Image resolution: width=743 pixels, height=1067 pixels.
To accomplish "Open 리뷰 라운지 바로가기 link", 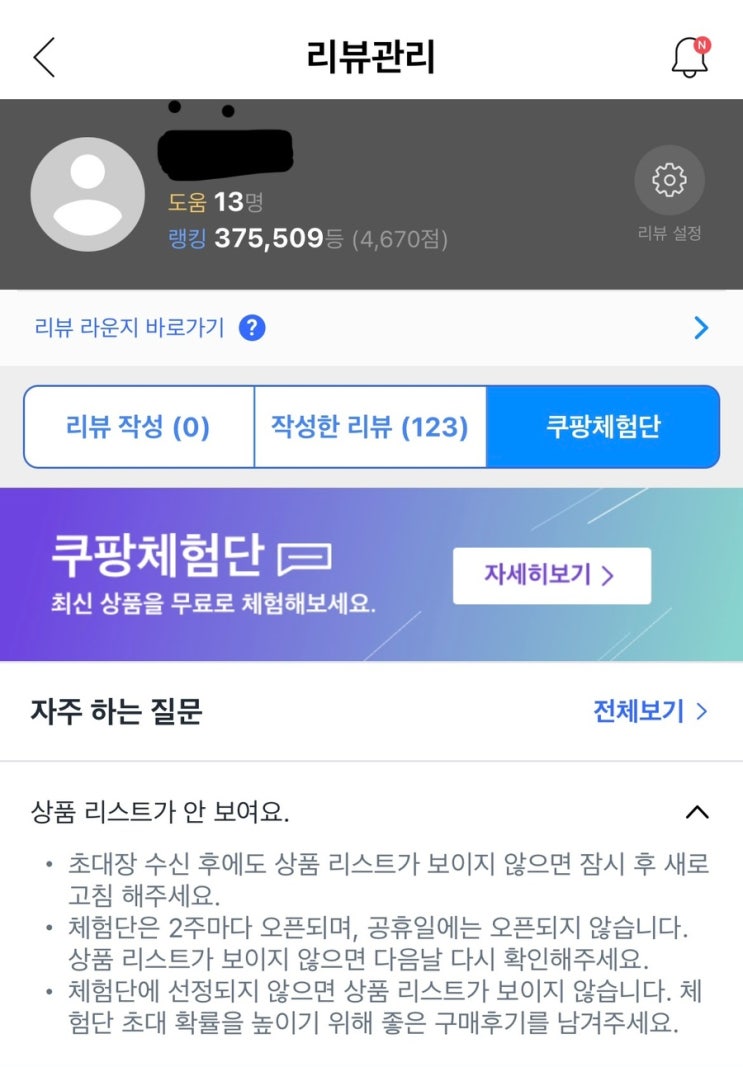I will (129, 327).
